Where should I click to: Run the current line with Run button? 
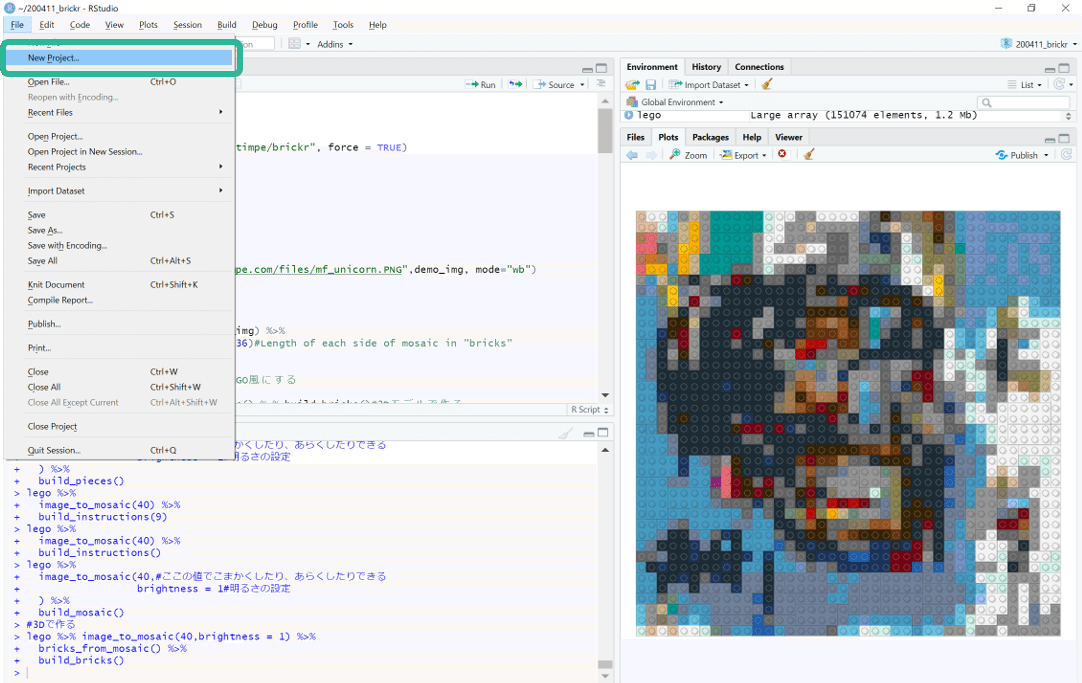pos(481,84)
